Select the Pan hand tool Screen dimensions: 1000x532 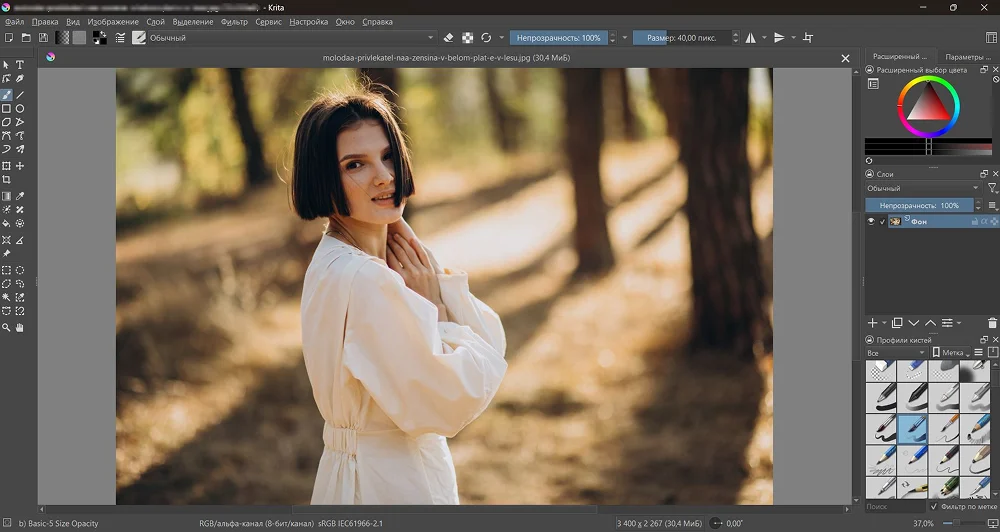[20, 327]
